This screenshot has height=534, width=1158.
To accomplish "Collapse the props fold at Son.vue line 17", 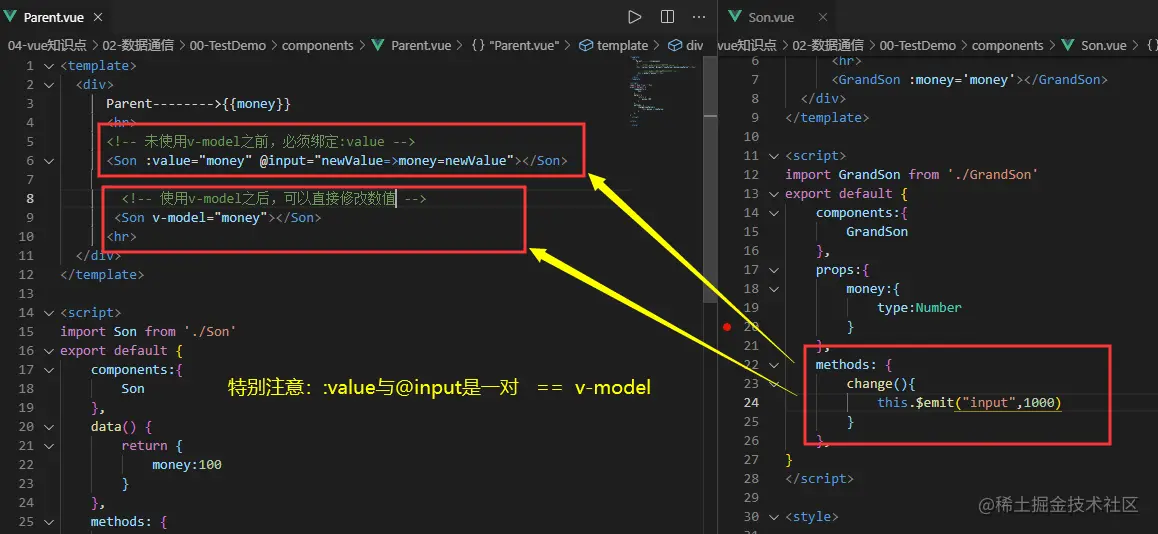I will pos(773,270).
